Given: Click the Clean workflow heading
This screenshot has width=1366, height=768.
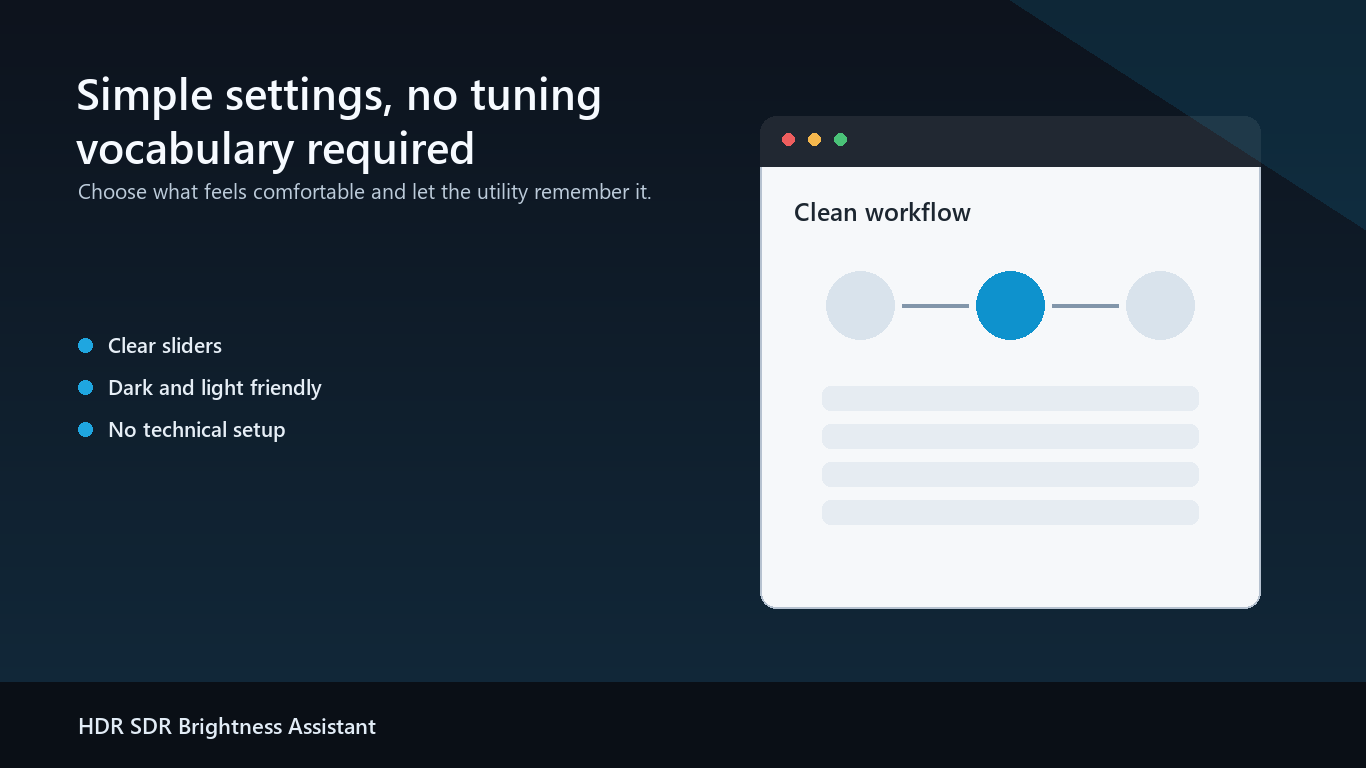Looking at the screenshot, I should (x=882, y=213).
